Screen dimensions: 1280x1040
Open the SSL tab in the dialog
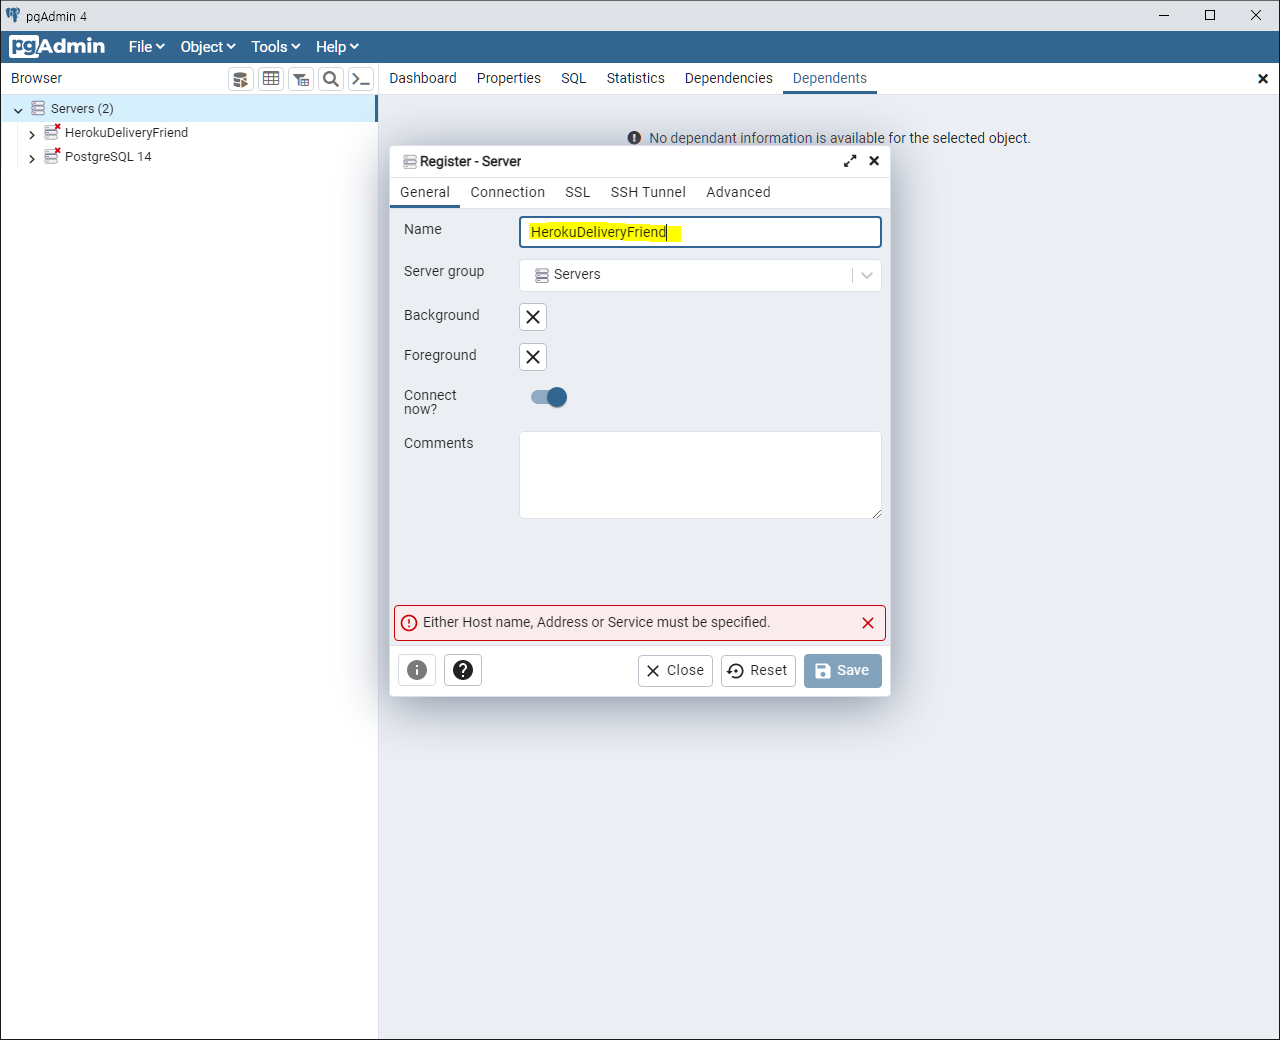coord(578,192)
